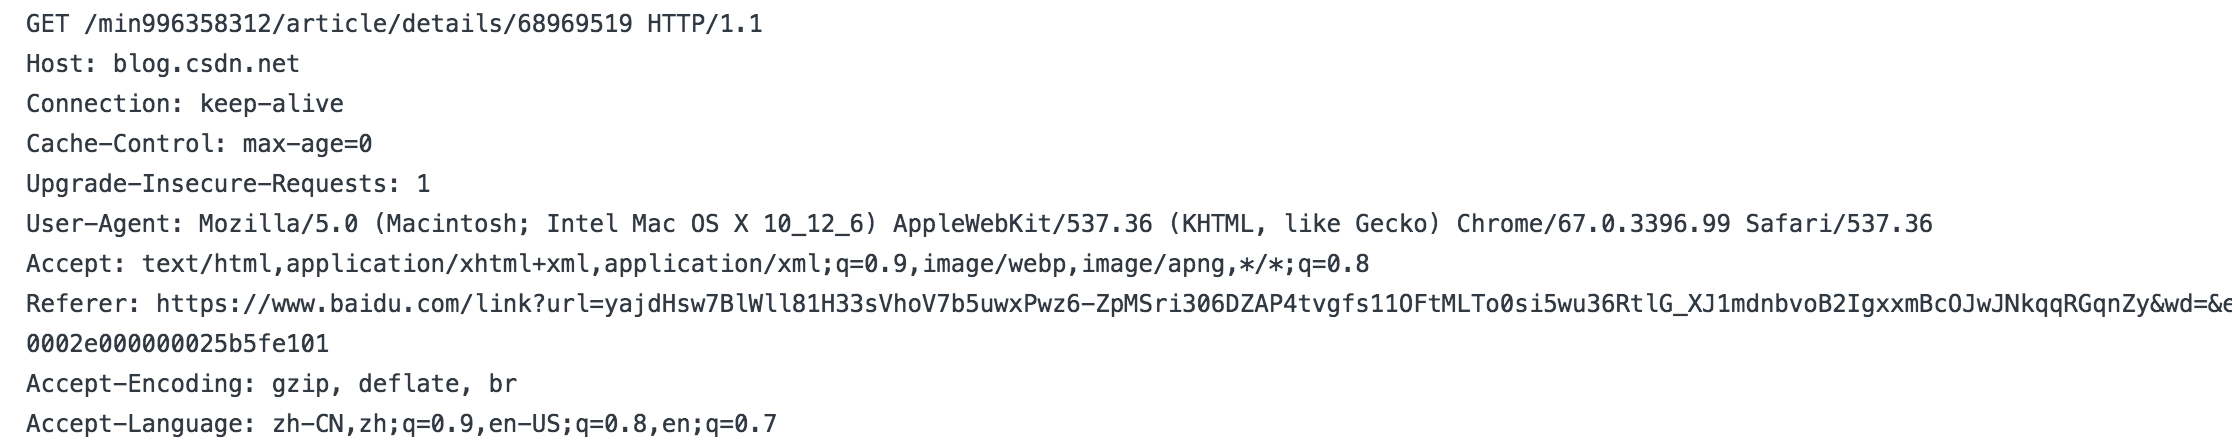The height and width of the screenshot is (446, 2232).
Task: Click the Safari/537.36 text
Action: [1839, 224]
